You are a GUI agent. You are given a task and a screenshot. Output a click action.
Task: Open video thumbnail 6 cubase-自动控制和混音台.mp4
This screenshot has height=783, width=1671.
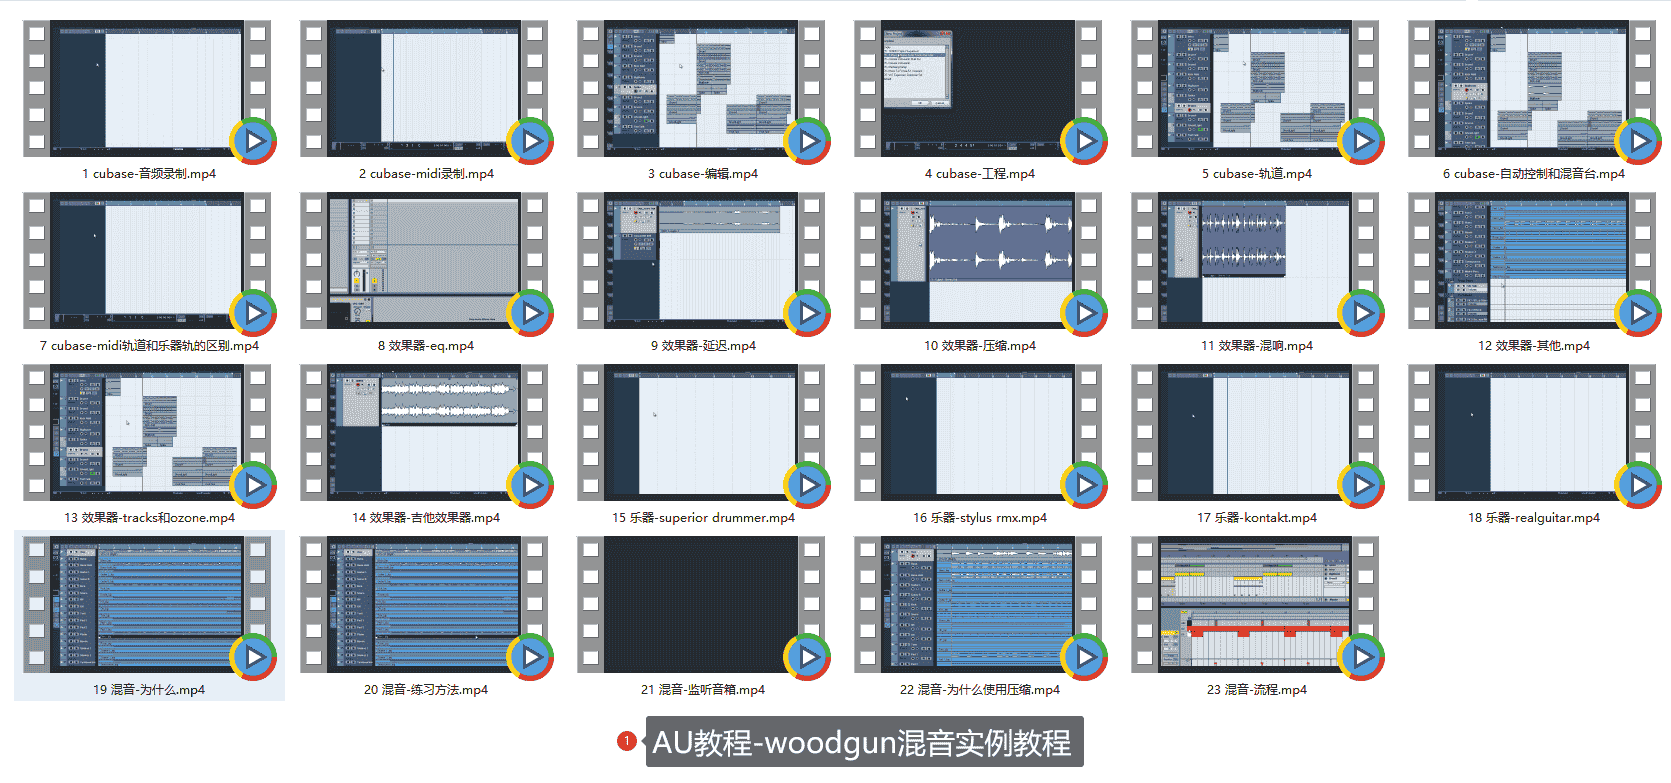pyautogui.click(x=1533, y=89)
